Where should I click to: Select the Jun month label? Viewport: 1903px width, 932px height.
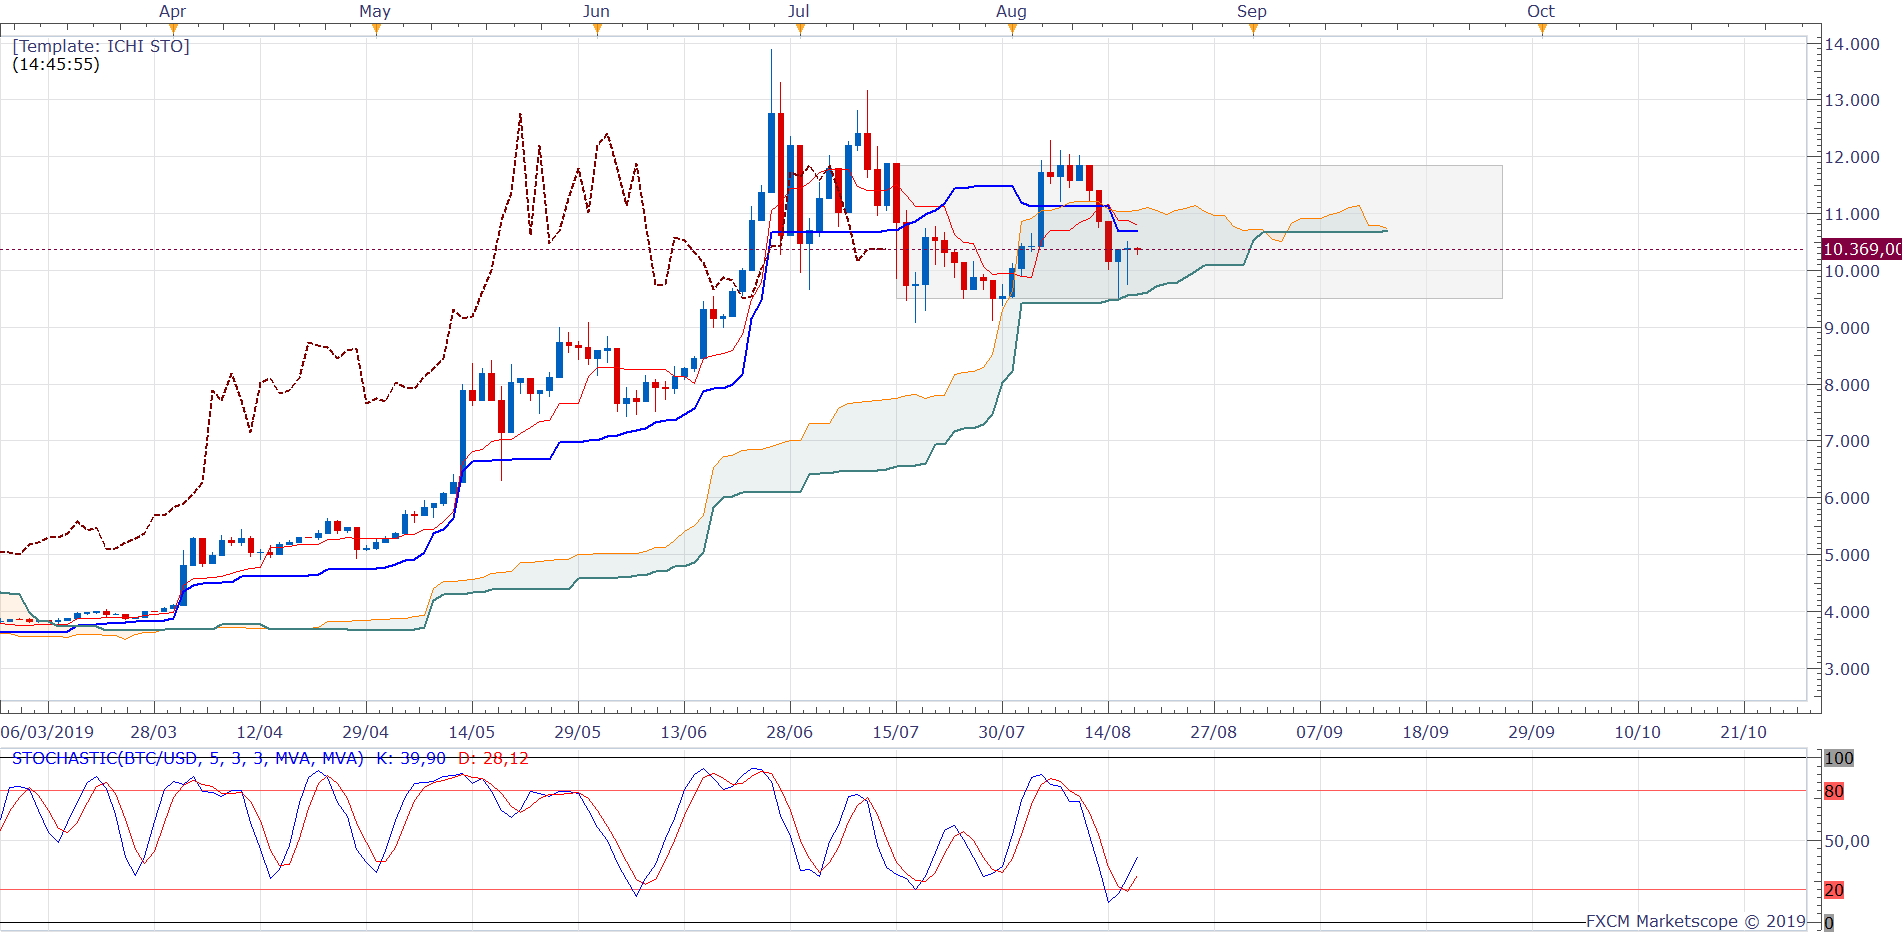coord(596,11)
